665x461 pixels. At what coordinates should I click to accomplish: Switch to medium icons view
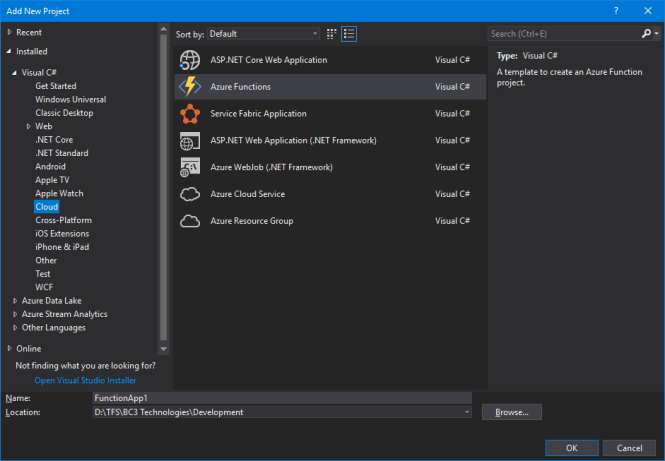click(x=332, y=34)
